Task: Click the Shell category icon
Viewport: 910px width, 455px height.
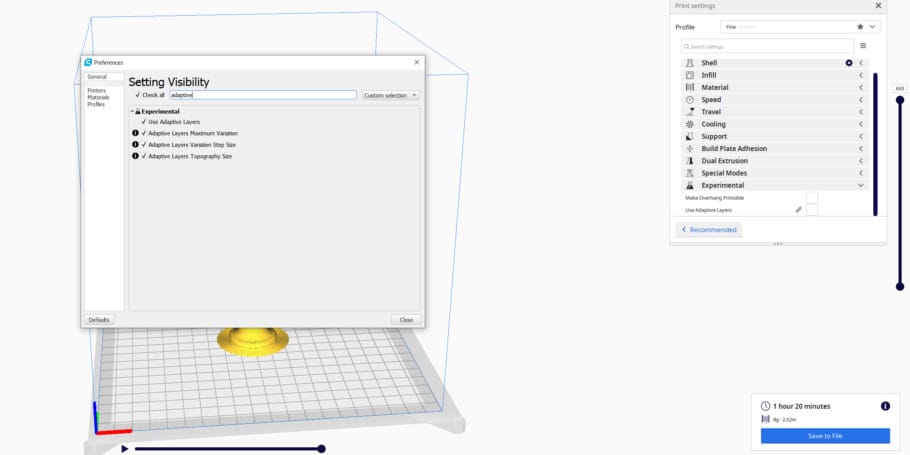Action: click(689, 63)
